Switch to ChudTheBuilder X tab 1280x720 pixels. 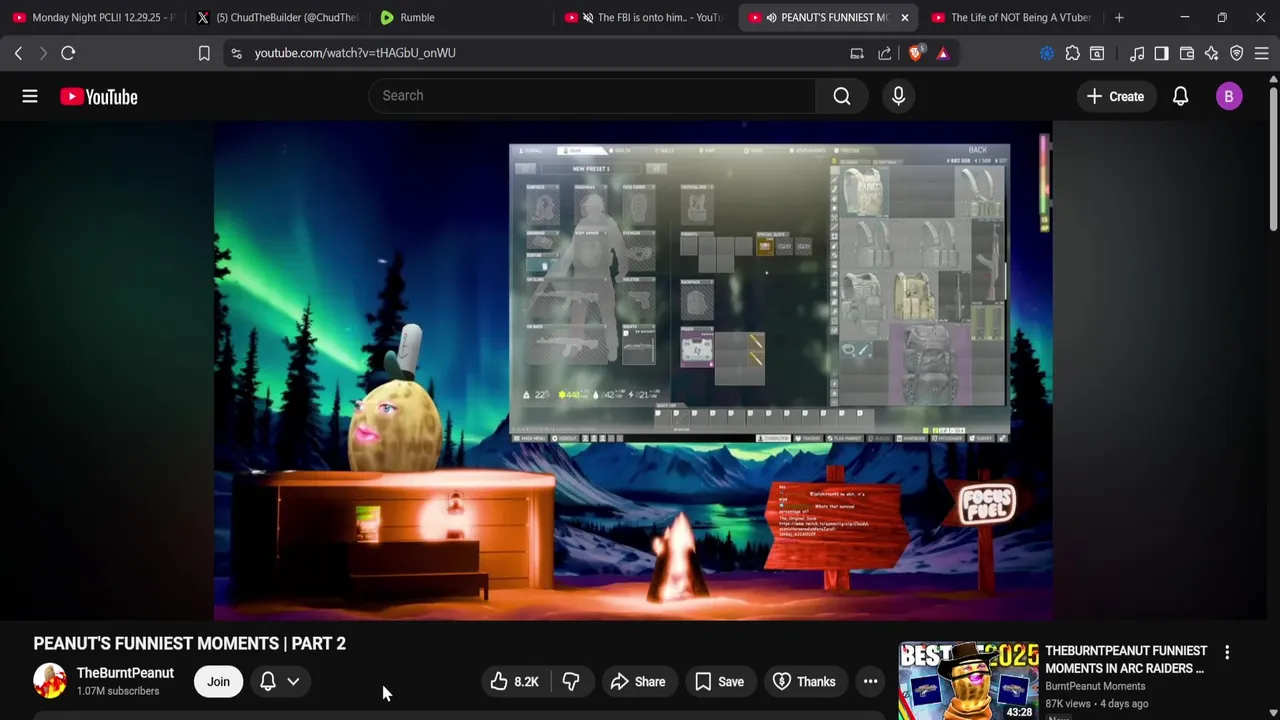[x=278, y=17]
